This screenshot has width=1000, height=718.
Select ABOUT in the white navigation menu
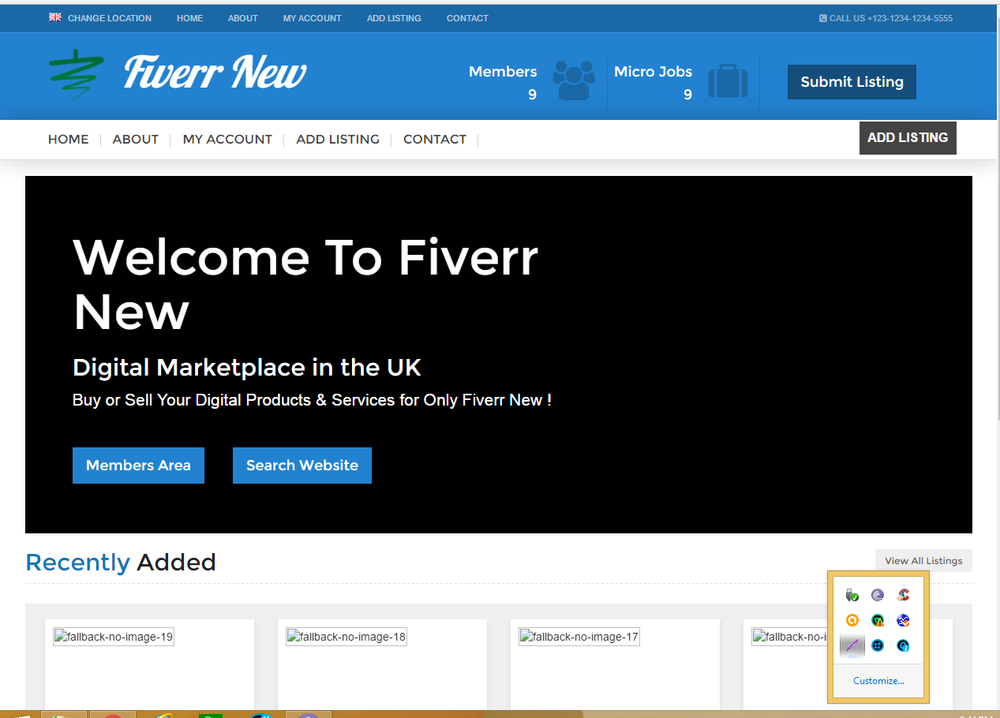tap(136, 140)
